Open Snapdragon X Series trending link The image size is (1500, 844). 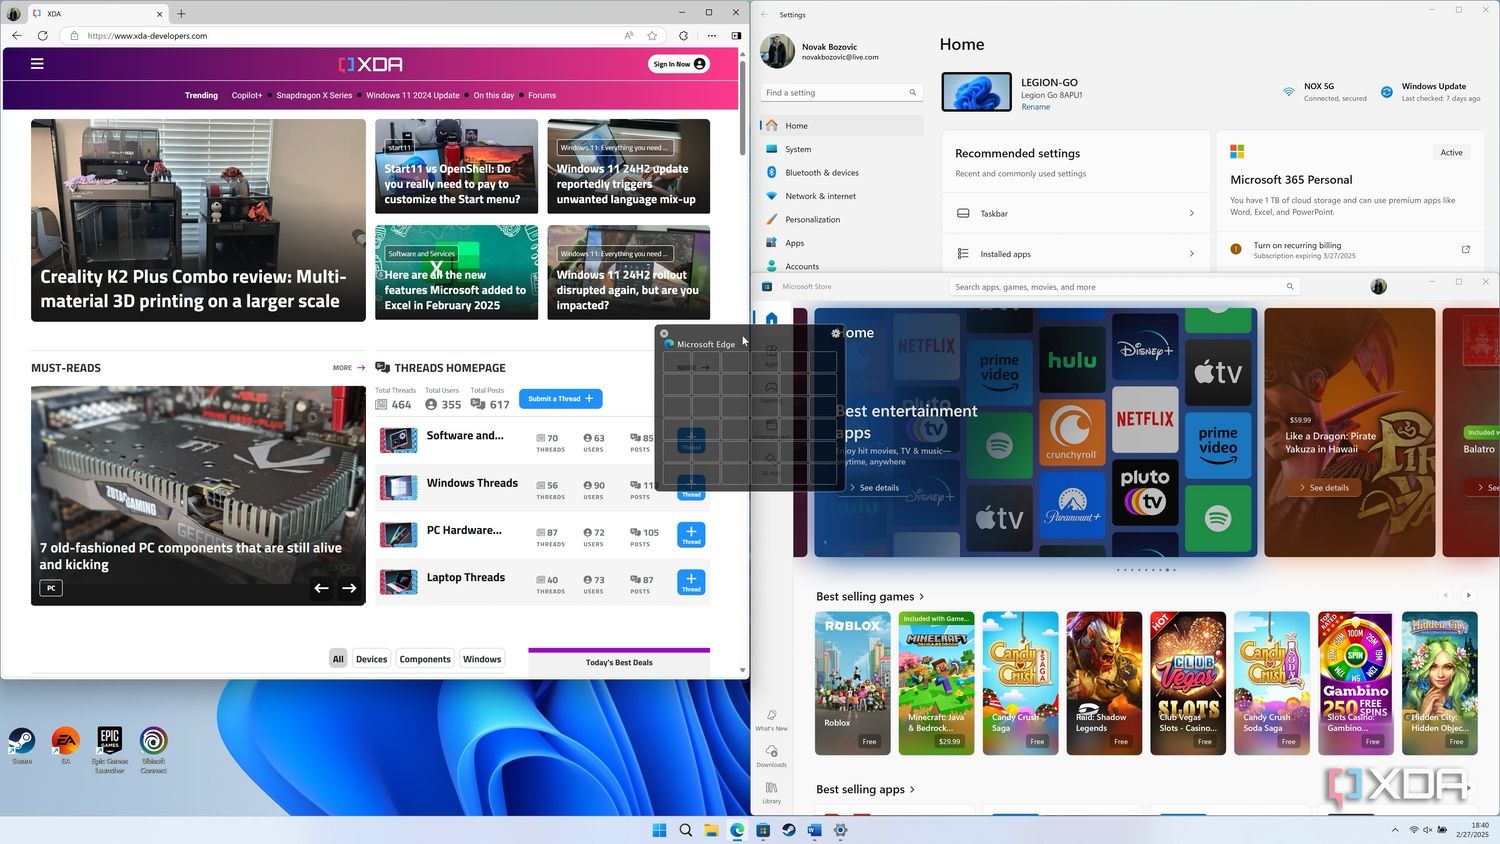coord(314,96)
